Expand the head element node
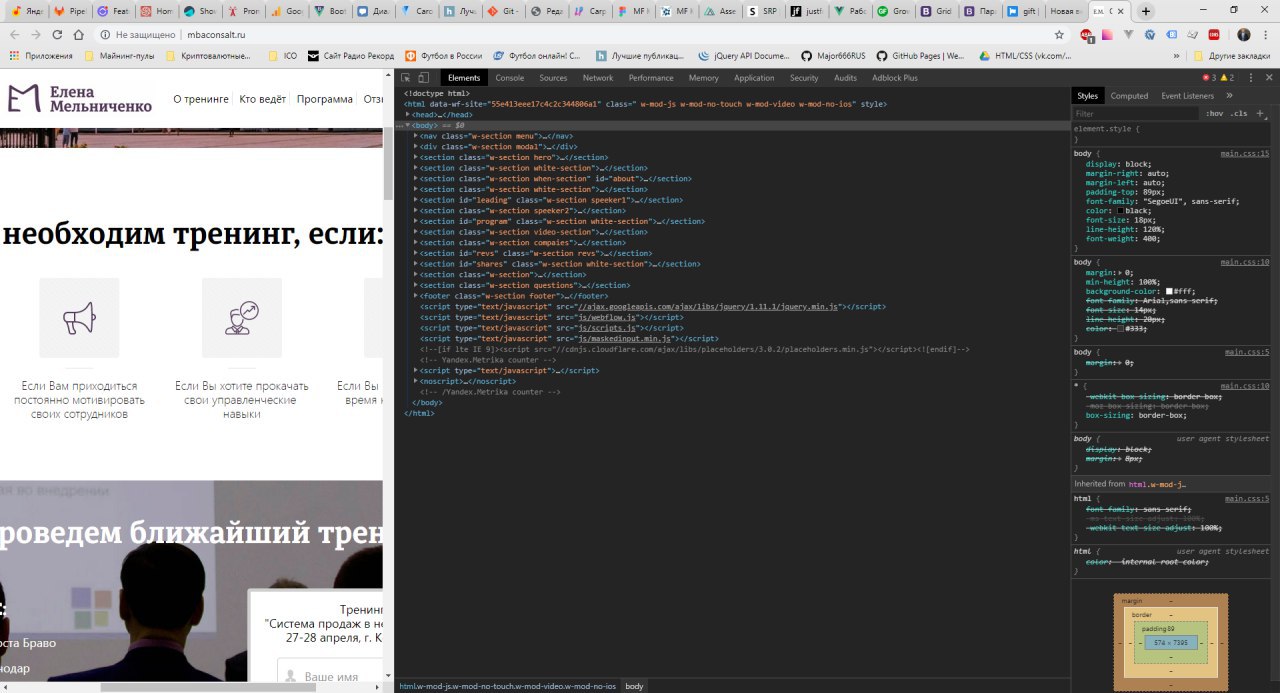This screenshot has width=1280, height=693. point(408,115)
